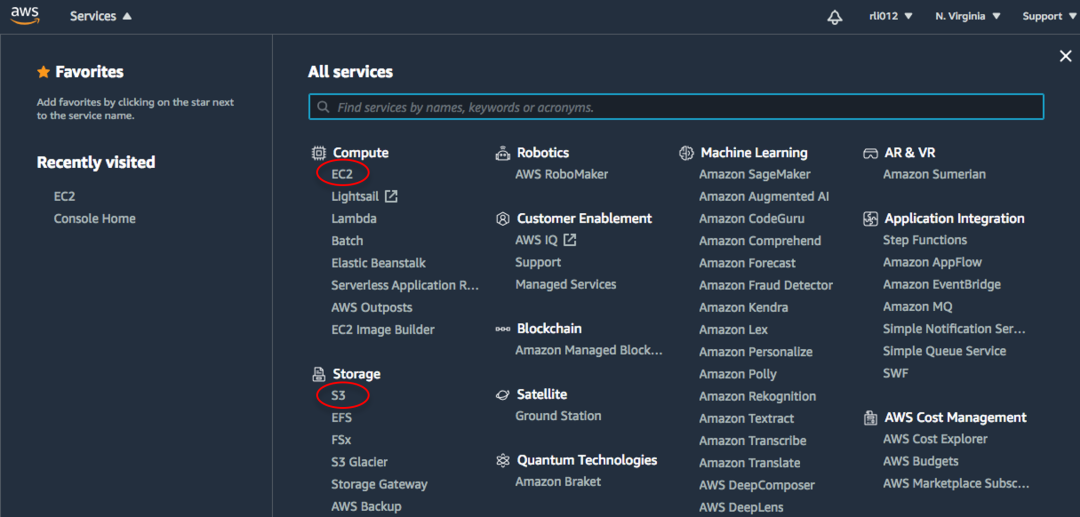Open the N. Virginia region dropdown
The image size is (1080, 517).
[968, 17]
